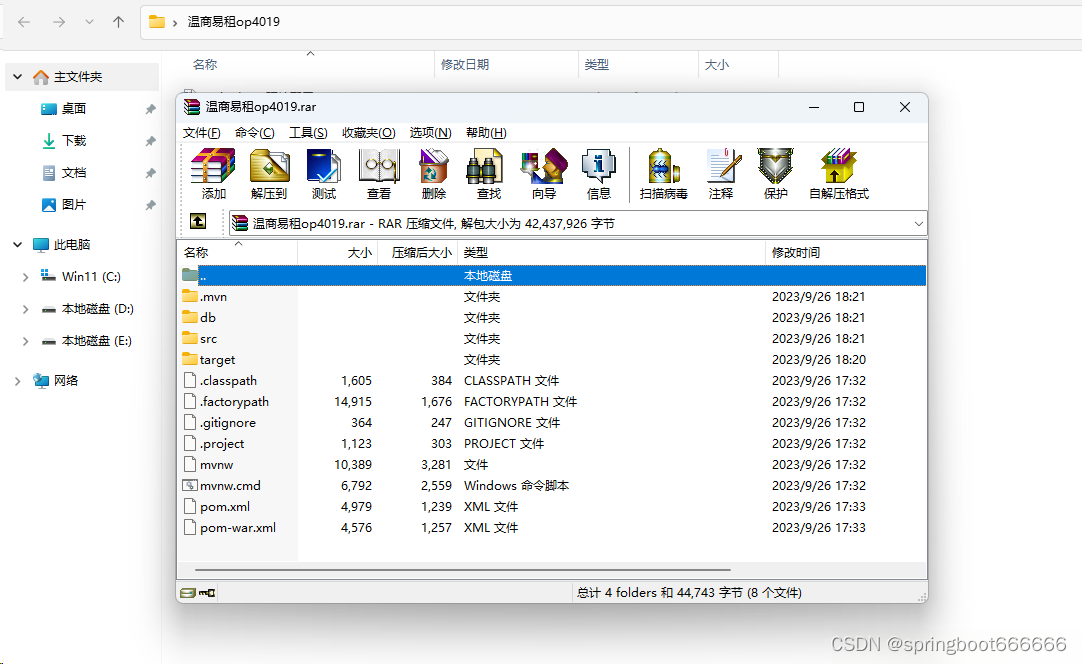The image size is (1082, 664).
Task: Click the 查找 (Find) binoculars icon
Action: tap(485, 168)
